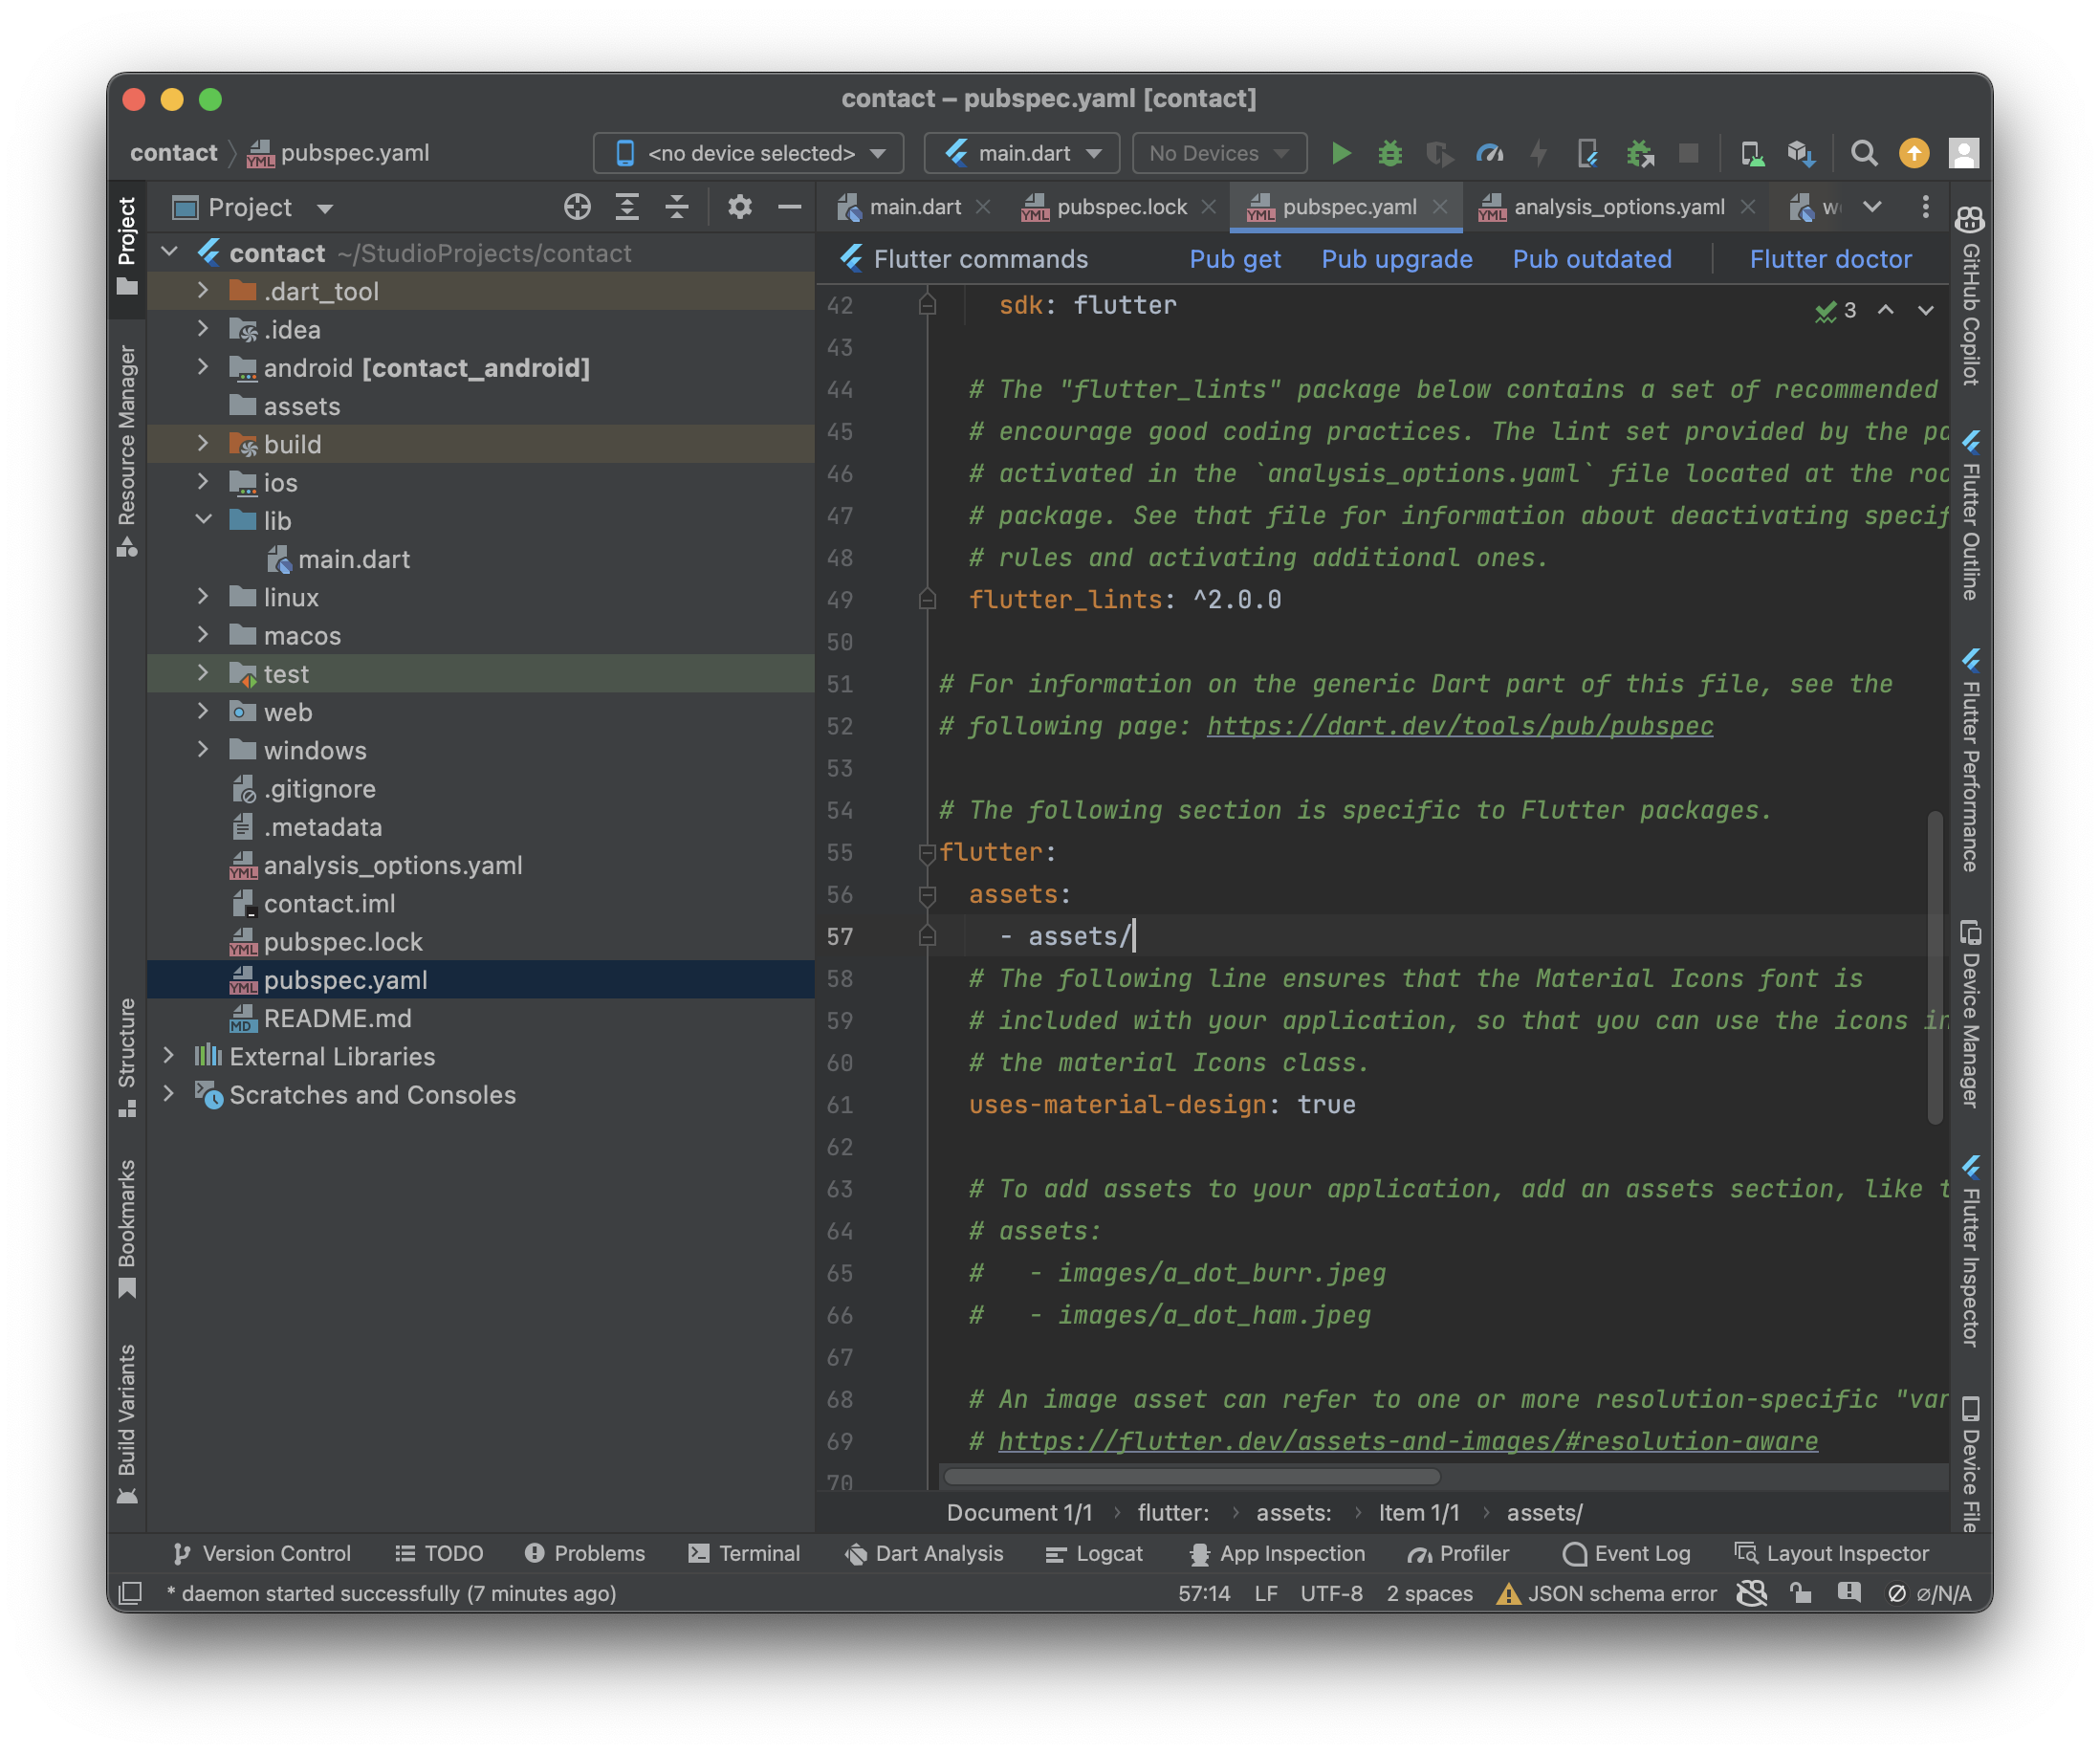Open Flutter Inspector side panel
The image size is (2100, 1754).
(x=1970, y=1252)
